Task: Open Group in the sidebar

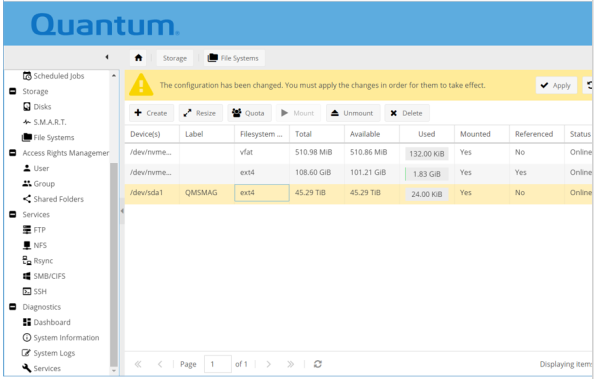Action: tap(39, 184)
